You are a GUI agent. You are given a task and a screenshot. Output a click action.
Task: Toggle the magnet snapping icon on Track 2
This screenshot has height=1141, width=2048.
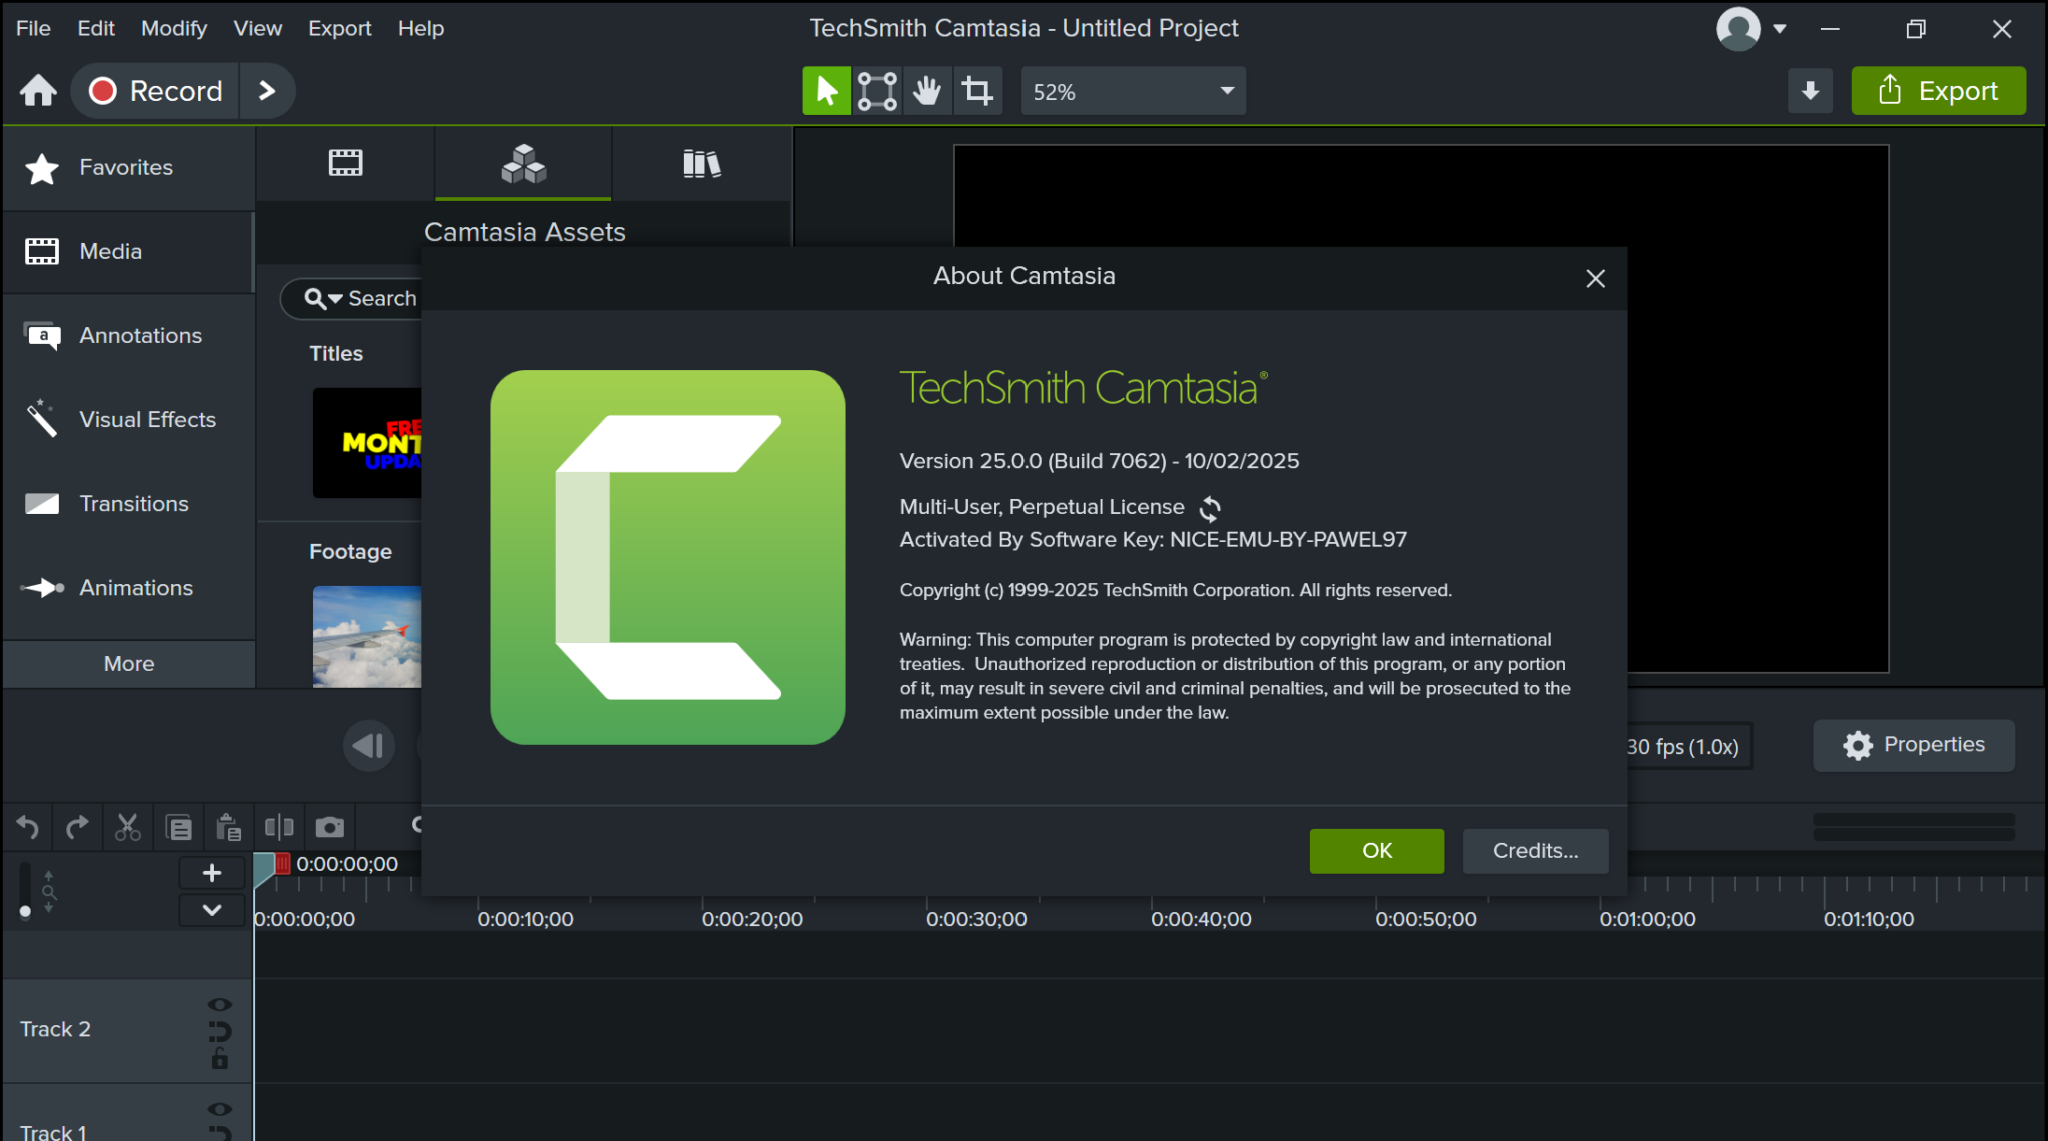pos(219,1033)
